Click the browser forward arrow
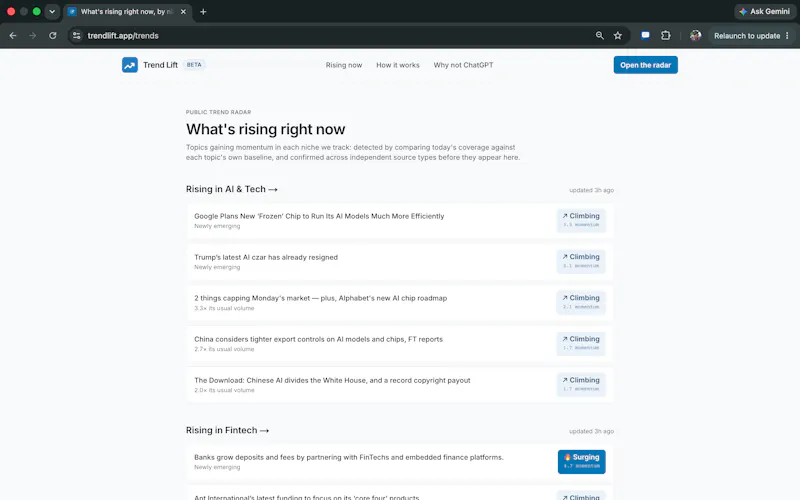 tap(33, 36)
